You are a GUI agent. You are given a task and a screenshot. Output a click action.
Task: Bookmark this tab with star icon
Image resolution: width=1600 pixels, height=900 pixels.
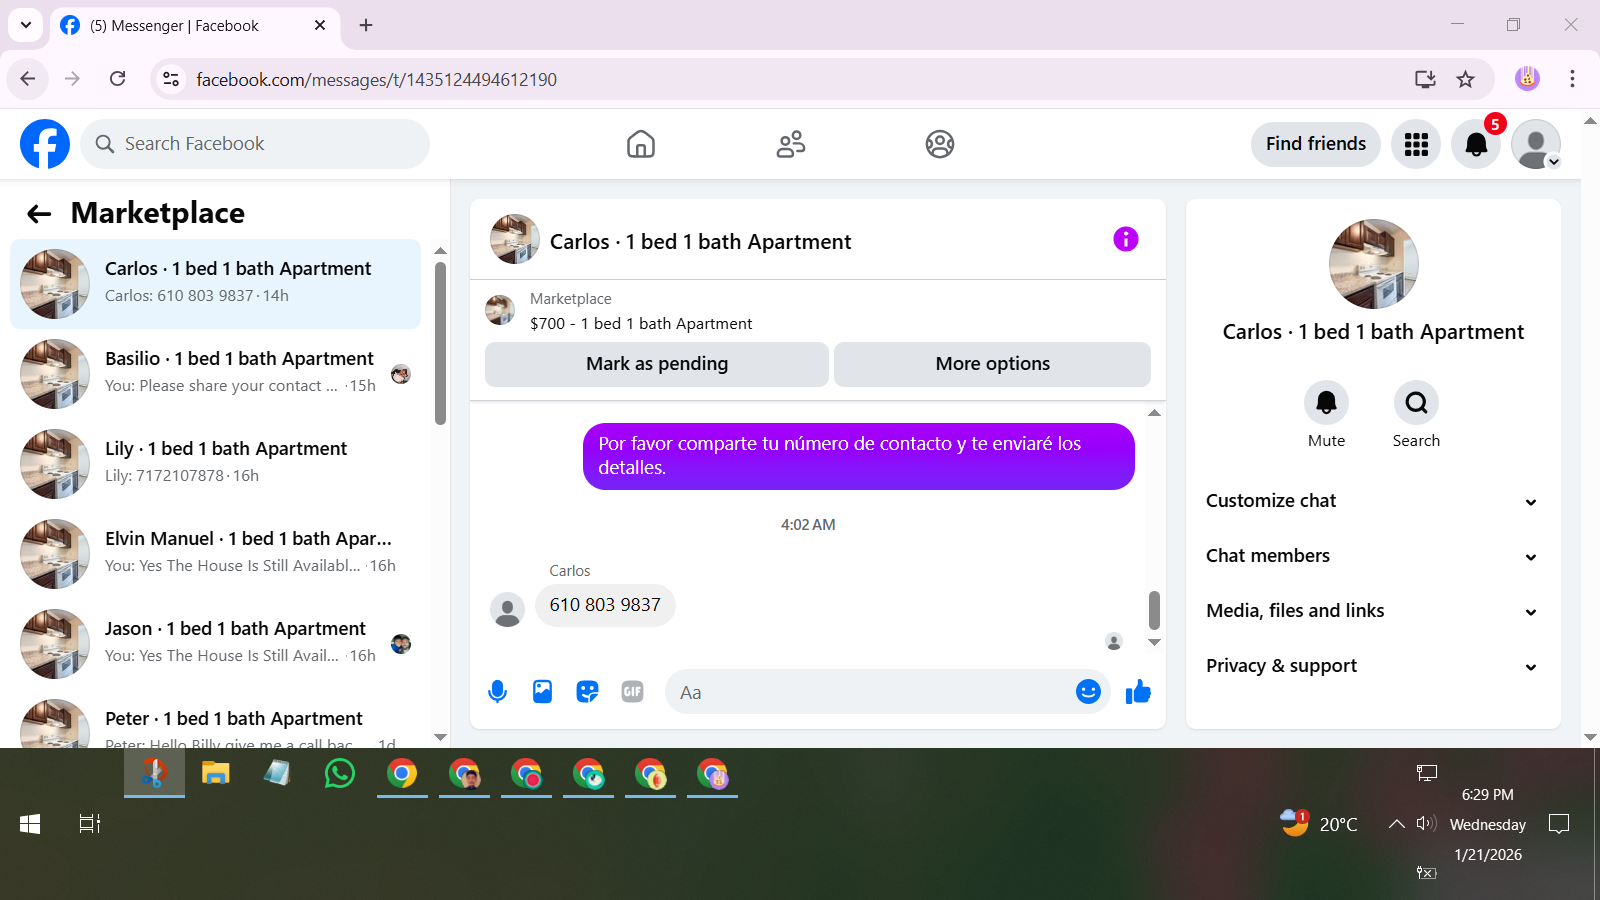pos(1465,79)
